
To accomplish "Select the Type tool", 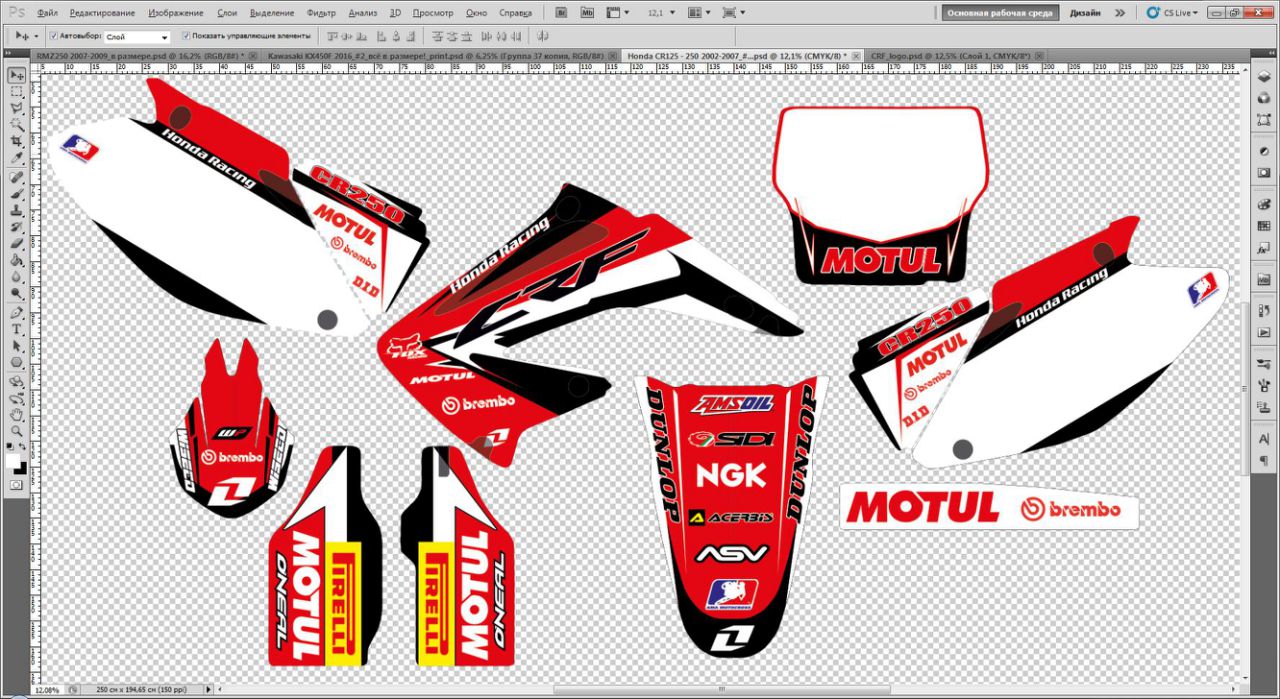I will coord(17,329).
